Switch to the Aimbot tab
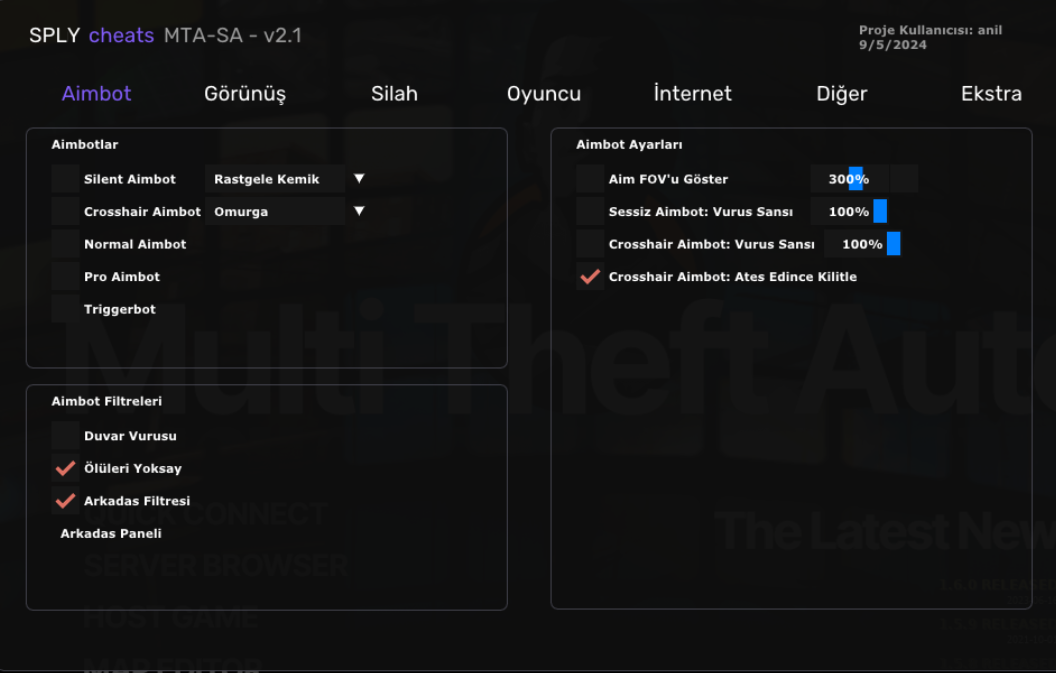 [96, 93]
